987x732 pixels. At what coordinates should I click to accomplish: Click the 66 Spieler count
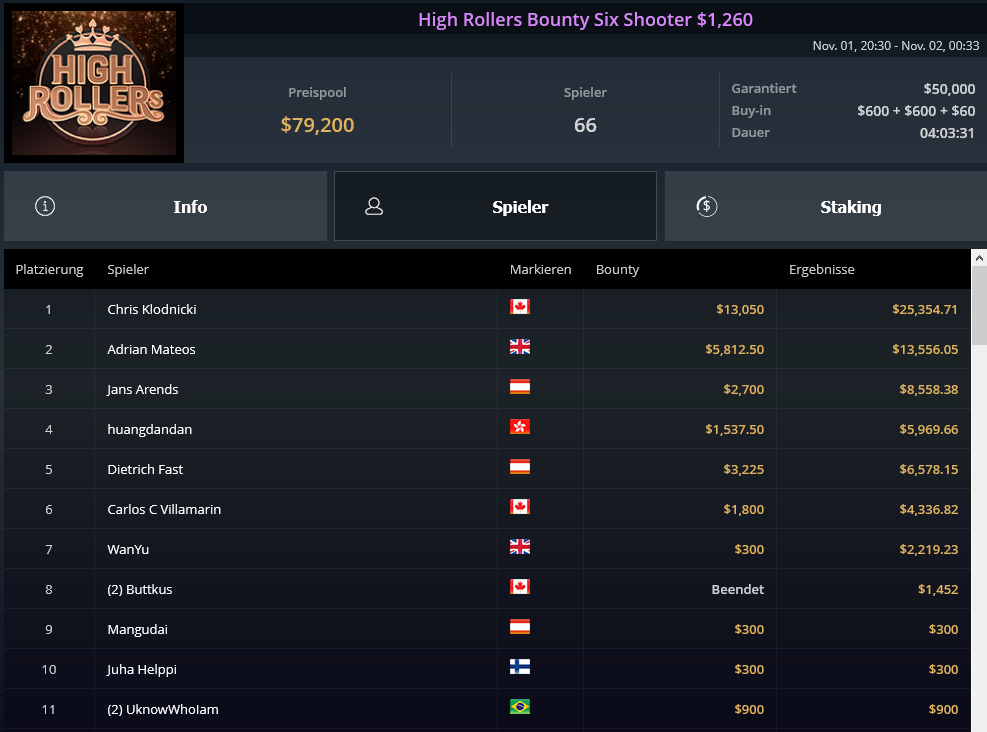click(x=585, y=125)
